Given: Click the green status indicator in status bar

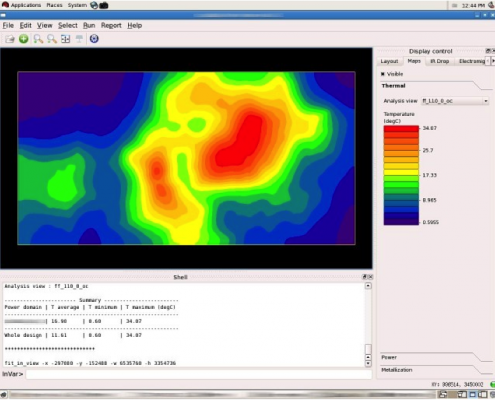Looking at the screenshot, I should click(x=492, y=384).
